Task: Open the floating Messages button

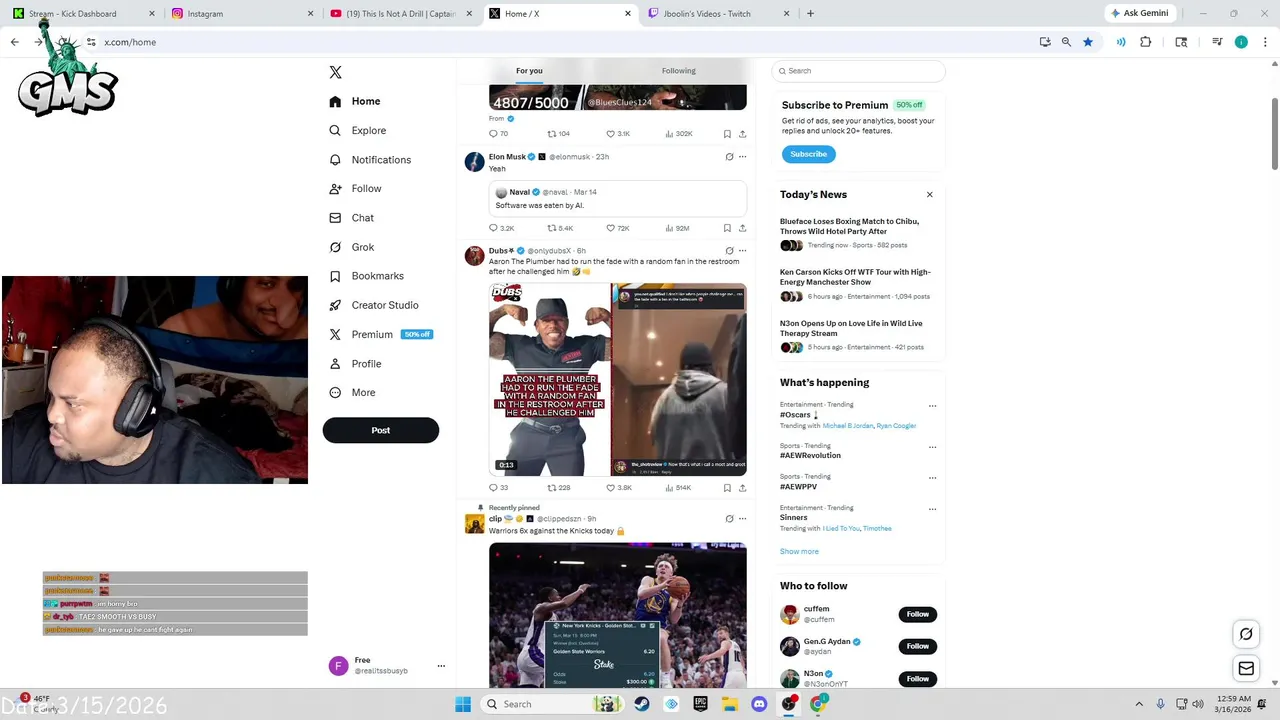Action: tap(1246, 668)
